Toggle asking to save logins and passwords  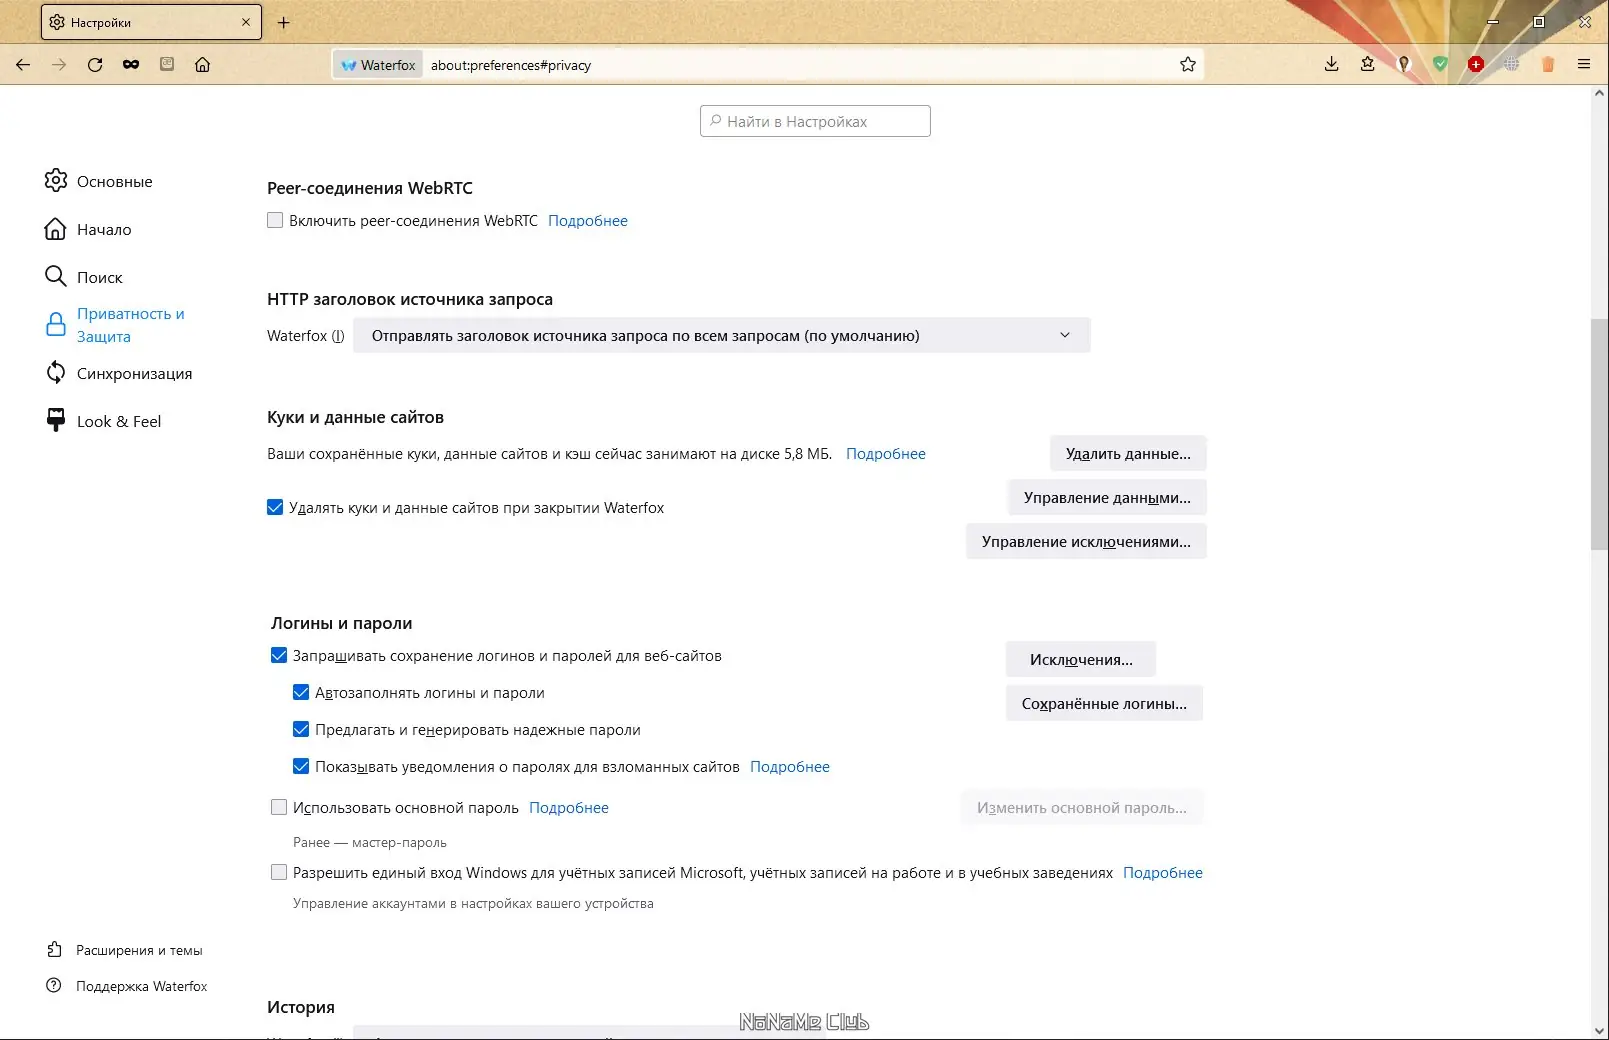[279, 655]
